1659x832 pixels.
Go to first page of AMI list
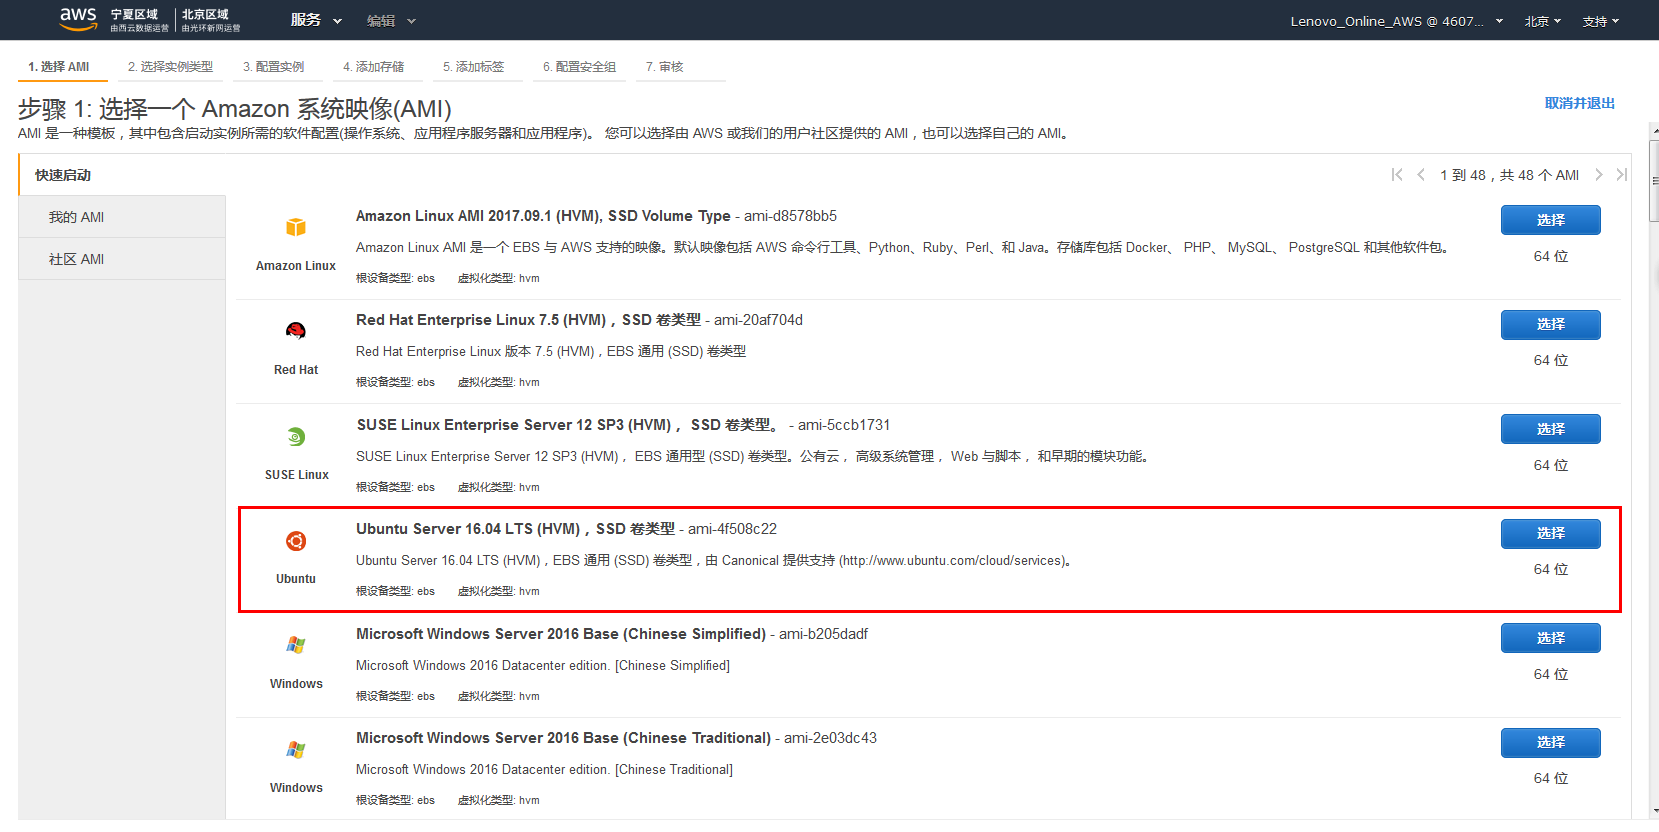(1397, 175)
